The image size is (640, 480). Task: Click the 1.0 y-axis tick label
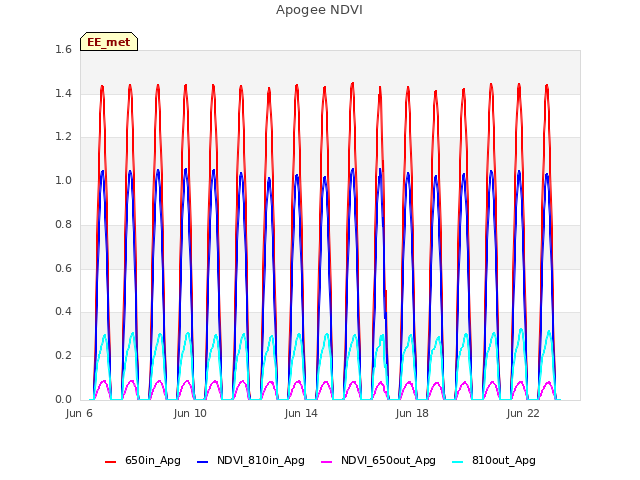[63, 180]
